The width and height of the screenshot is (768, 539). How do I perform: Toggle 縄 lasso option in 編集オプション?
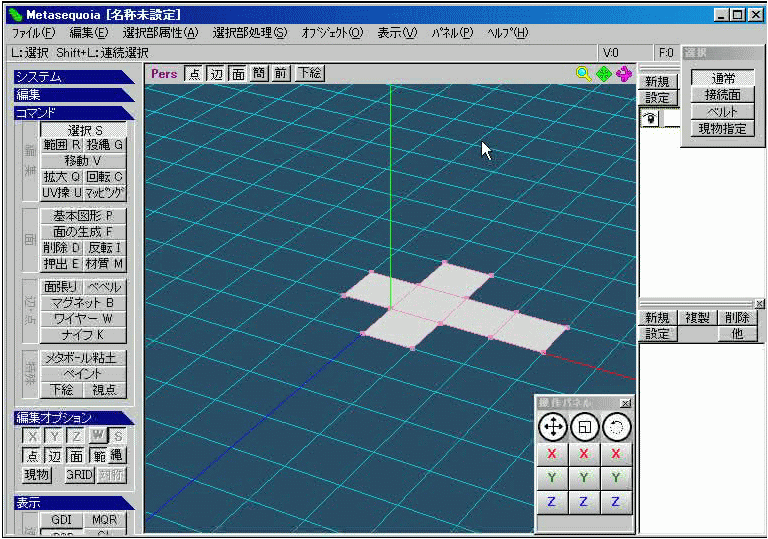117,456
